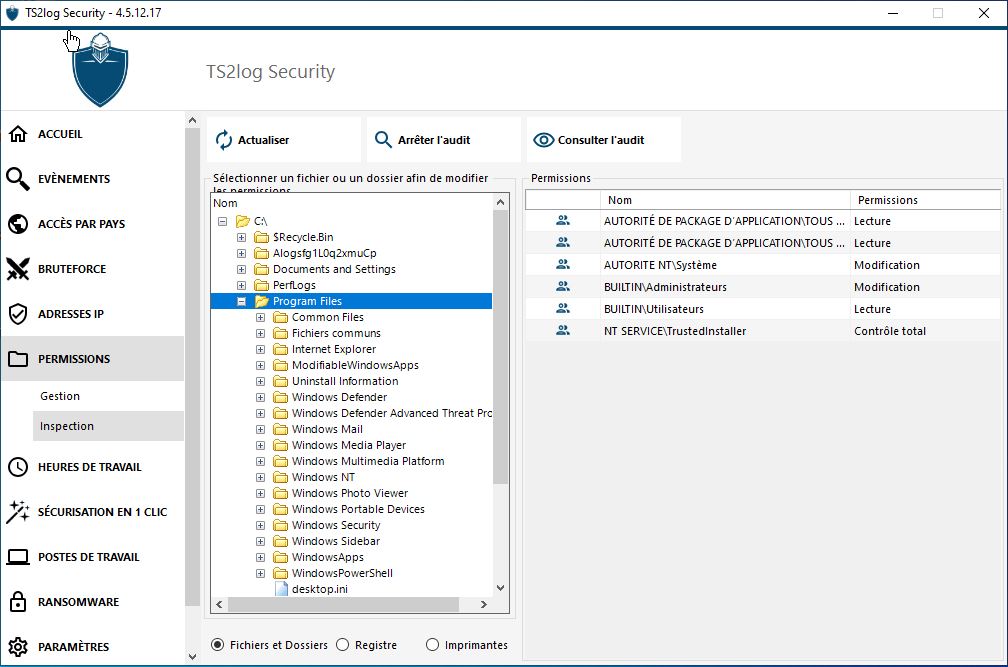Click the clock icon for HEURES DE TRAVAIL
This screenshot has width=1008, height=667.
coord(18,467)
